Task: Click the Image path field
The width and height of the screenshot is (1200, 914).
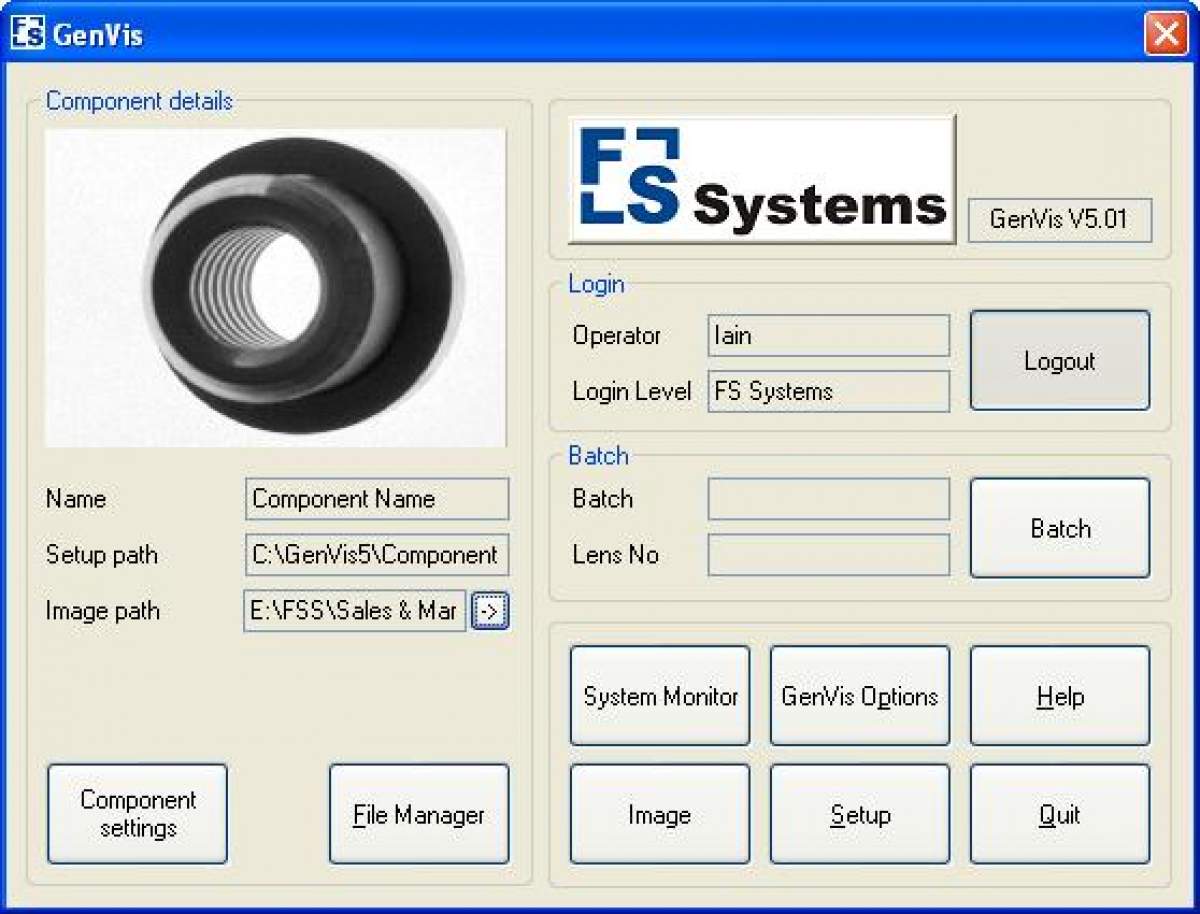Action: pyautogui.click(x=355, y=611)
